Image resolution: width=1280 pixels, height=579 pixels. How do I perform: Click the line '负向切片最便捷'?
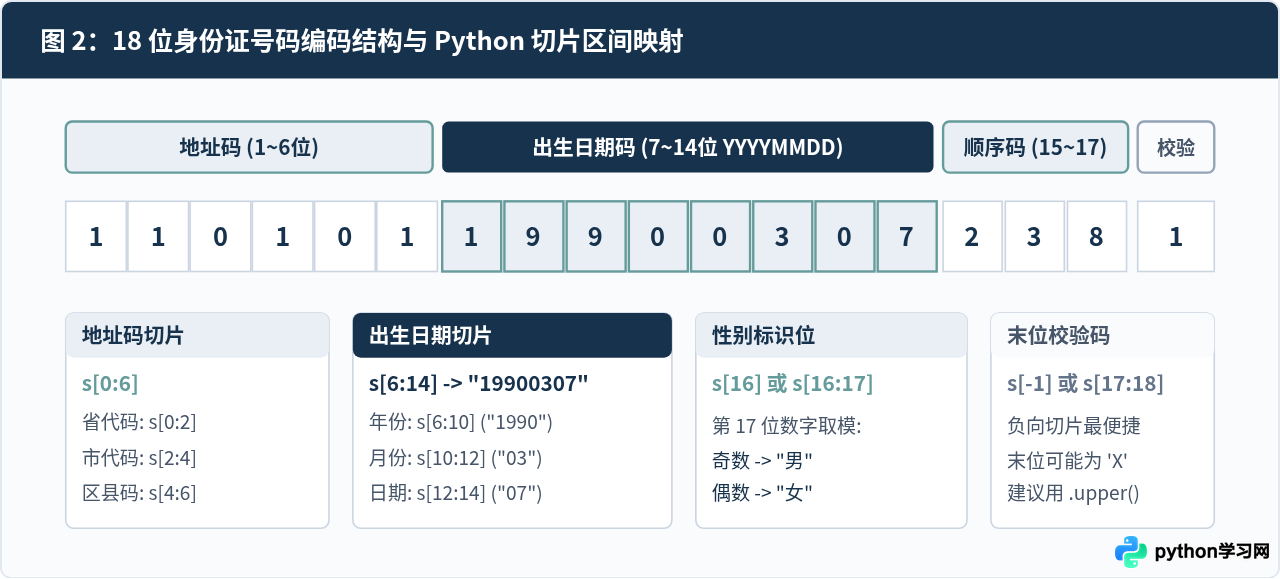[1074, 427]
